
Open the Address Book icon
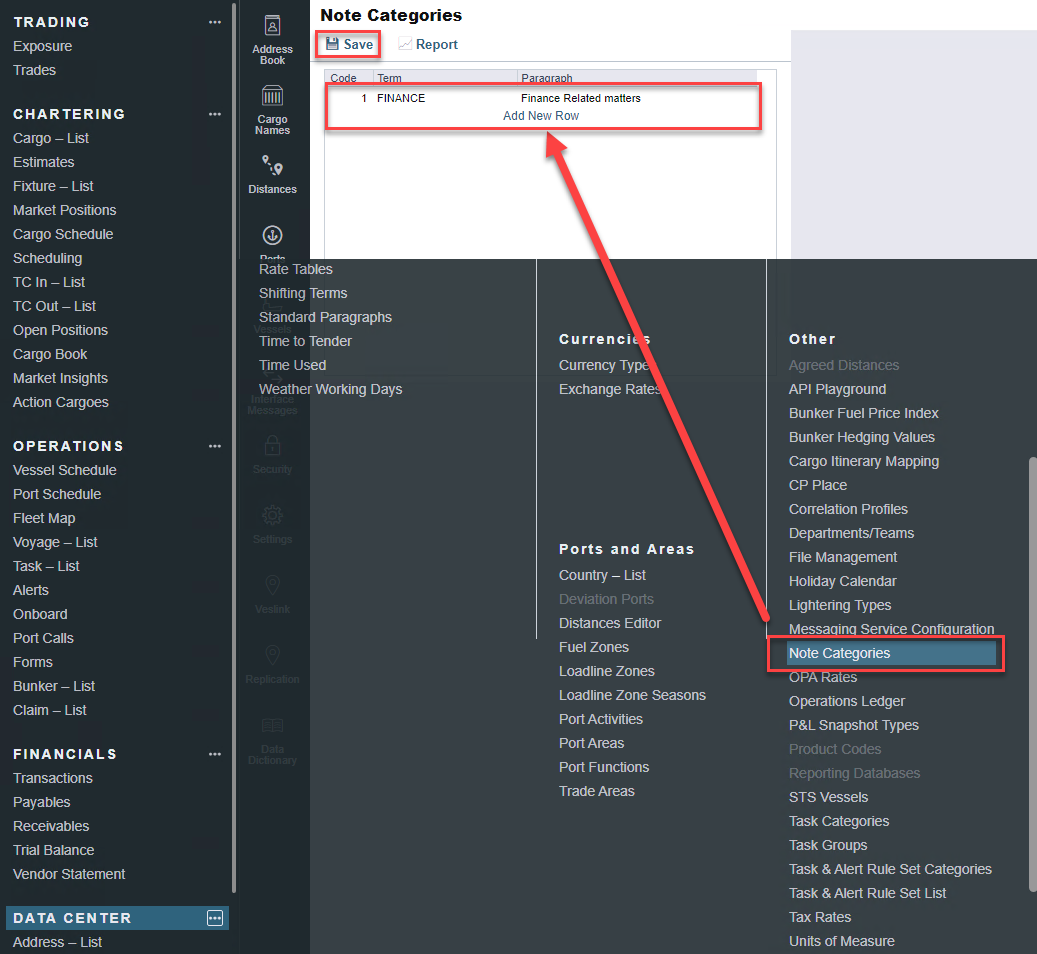click(x=272, y=27)
